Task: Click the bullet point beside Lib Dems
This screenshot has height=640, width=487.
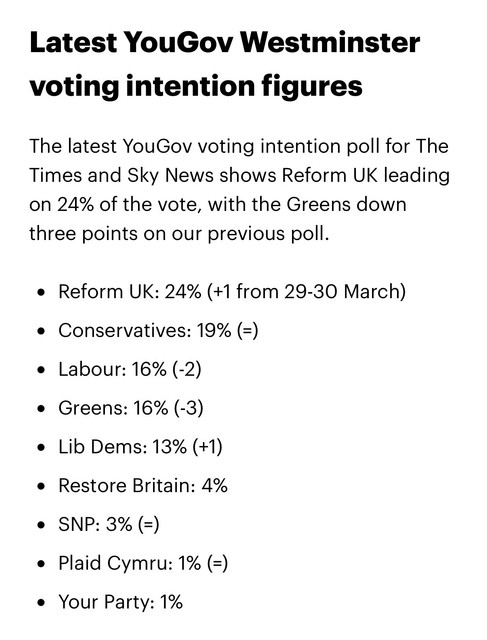Action: pyautogui.click(x=40, y=448)
